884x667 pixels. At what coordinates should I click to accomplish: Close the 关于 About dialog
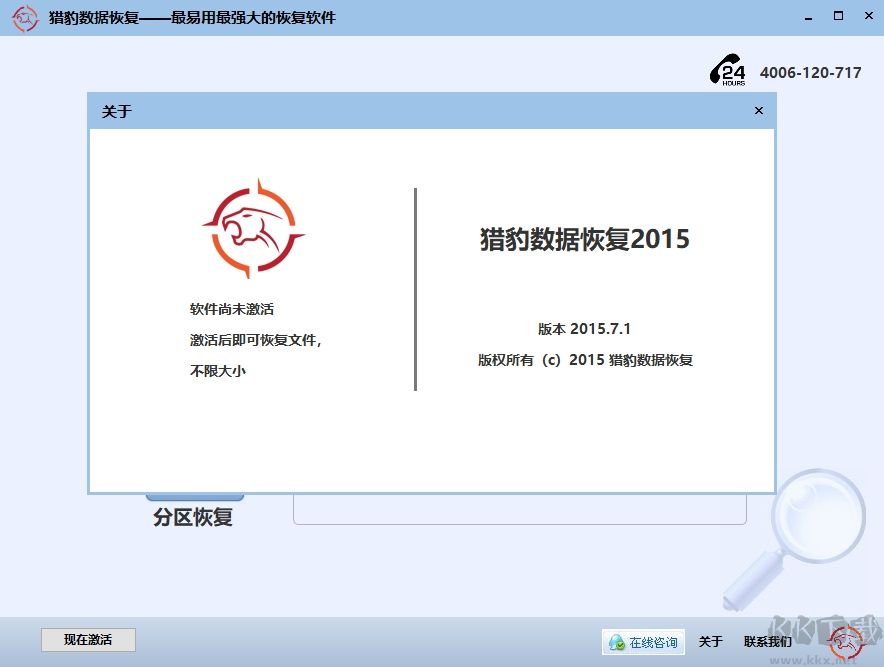pyautogui.click(x=758, y=110)
